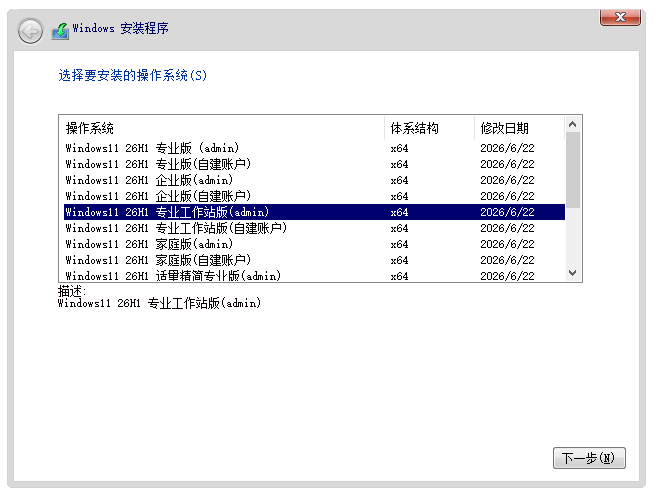
Task: Select Windows11 26H1 企业版(admin)
Action: point(314,180)
